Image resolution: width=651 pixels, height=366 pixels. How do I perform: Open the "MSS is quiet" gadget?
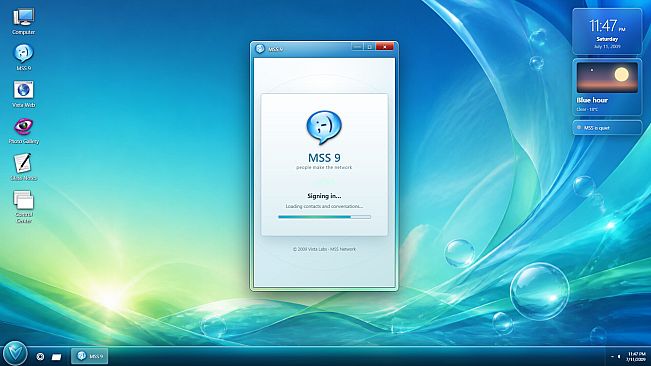tap(607, 127)
